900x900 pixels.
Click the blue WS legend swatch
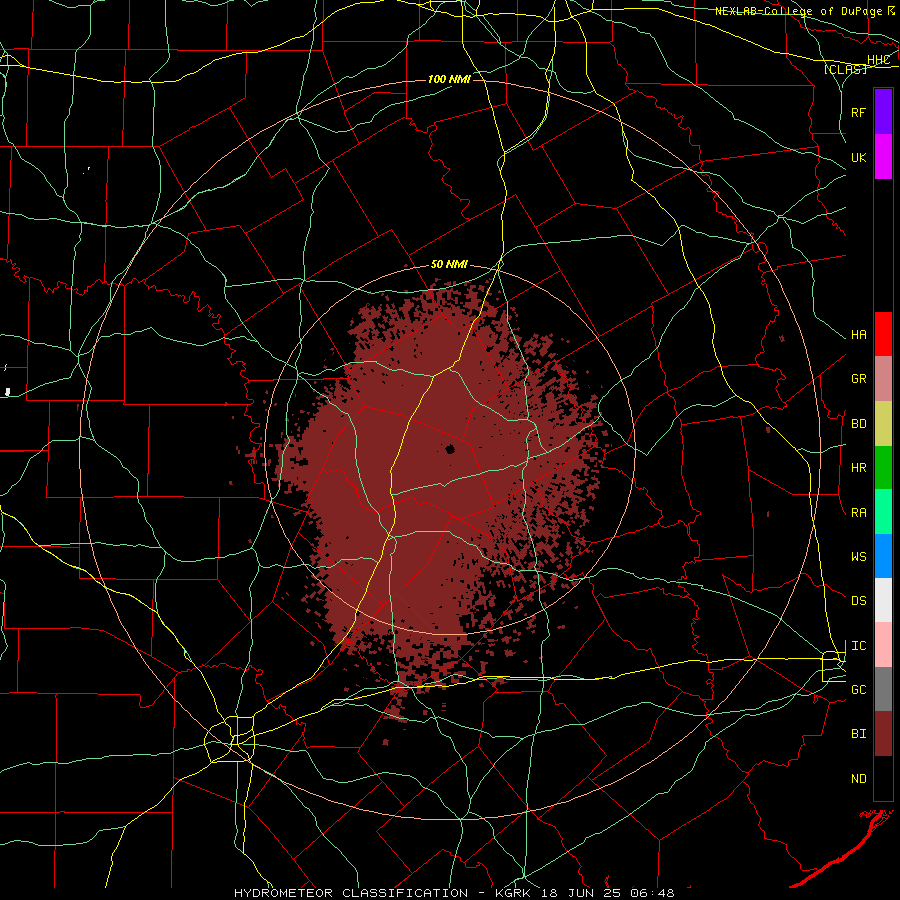click(x=883, y=556)
